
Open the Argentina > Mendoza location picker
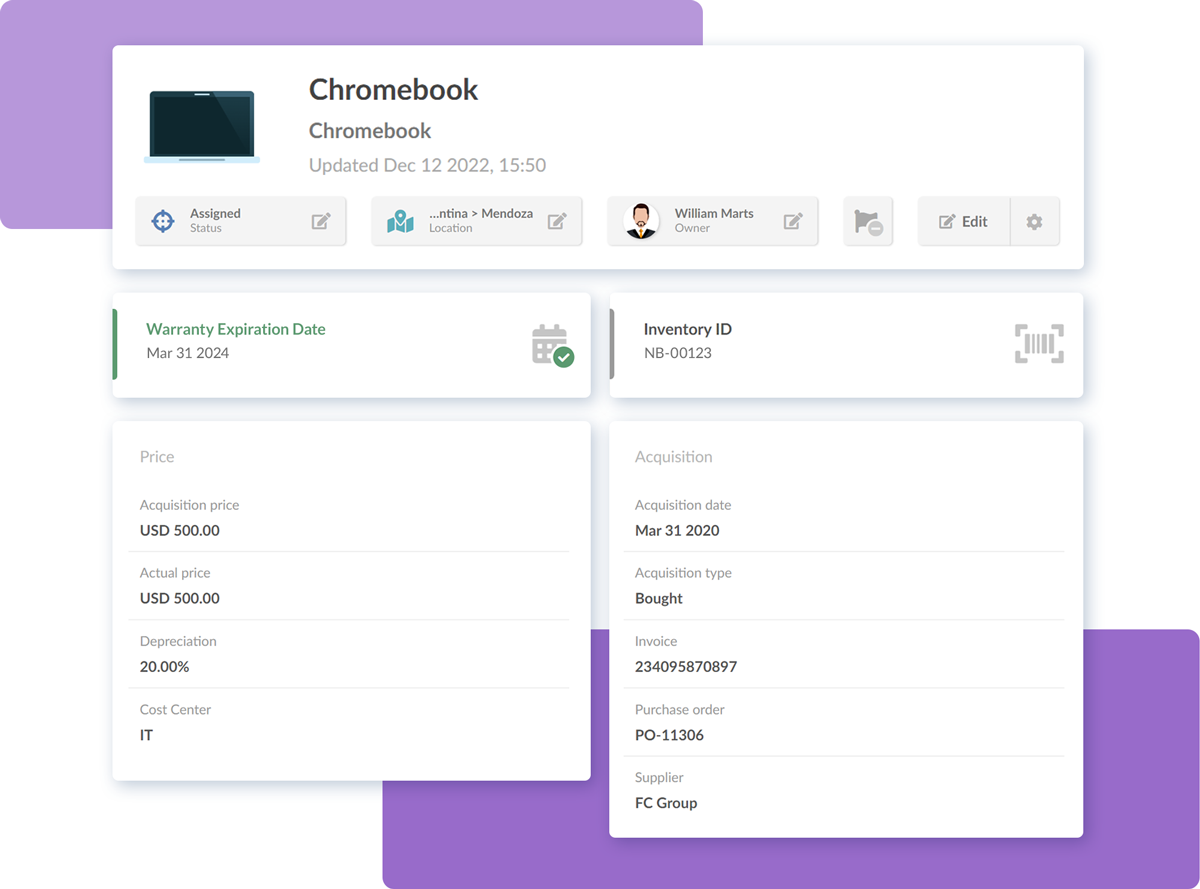tap(476, 221)
